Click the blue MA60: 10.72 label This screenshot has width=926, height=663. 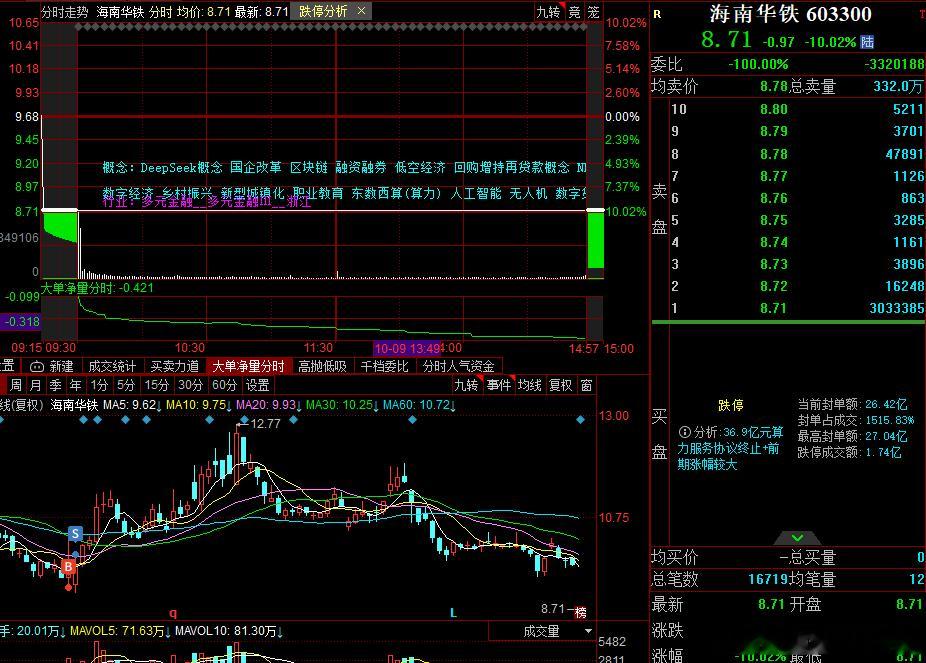(419, 405)
